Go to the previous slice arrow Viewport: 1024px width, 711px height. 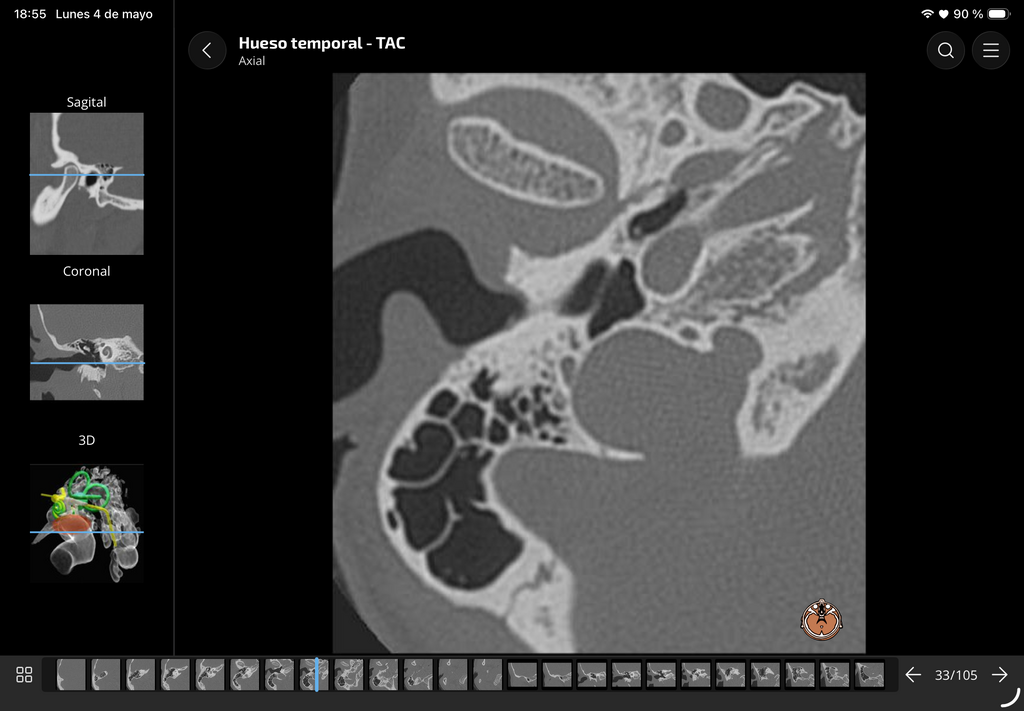point(913,674)
